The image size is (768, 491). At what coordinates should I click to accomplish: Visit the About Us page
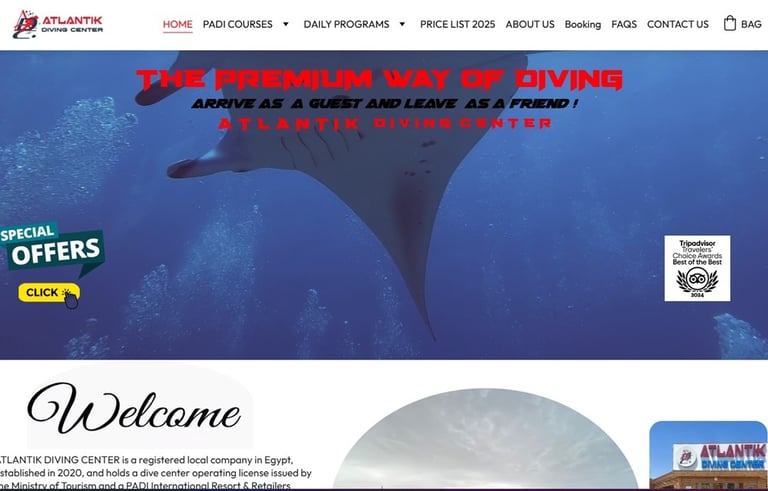pyautogui.click(x=530, y=24)
